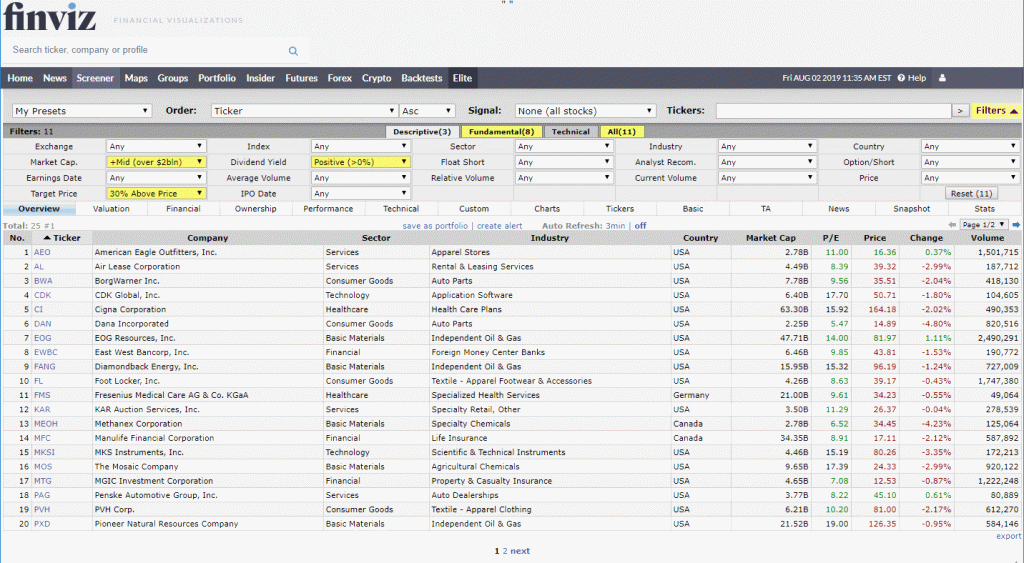The width and height of the screenshot is (1024, 563).
Task: Open the Market Cap. filter dropdown
Action: [156, 162]
